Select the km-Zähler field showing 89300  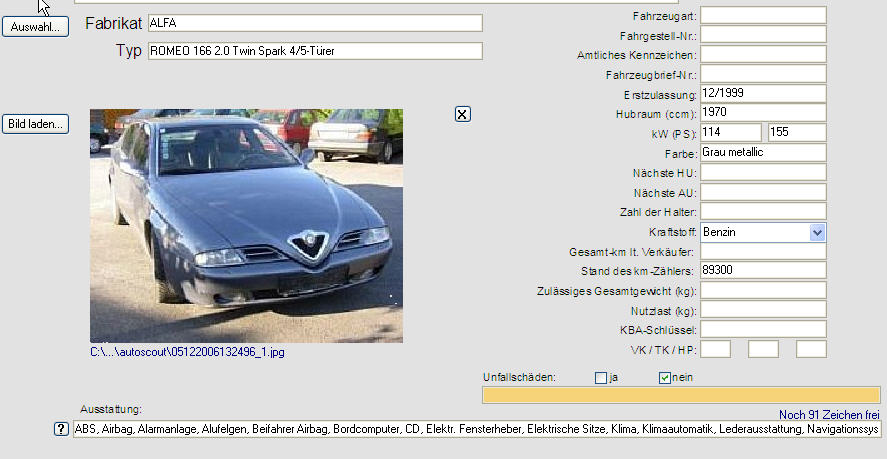(763, 271)
